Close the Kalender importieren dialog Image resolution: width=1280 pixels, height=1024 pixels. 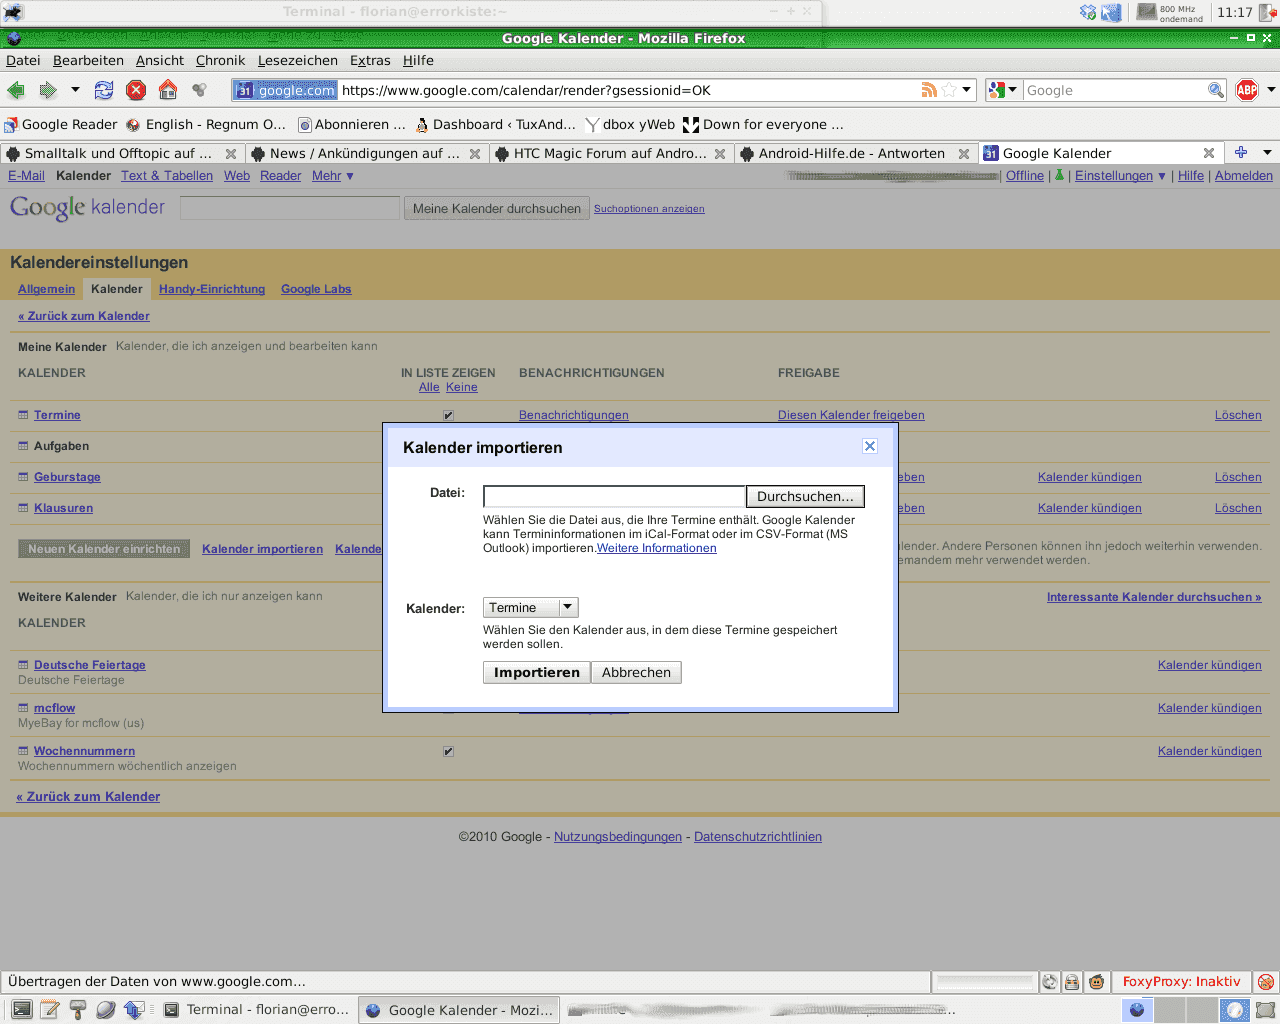click(870, 446)
